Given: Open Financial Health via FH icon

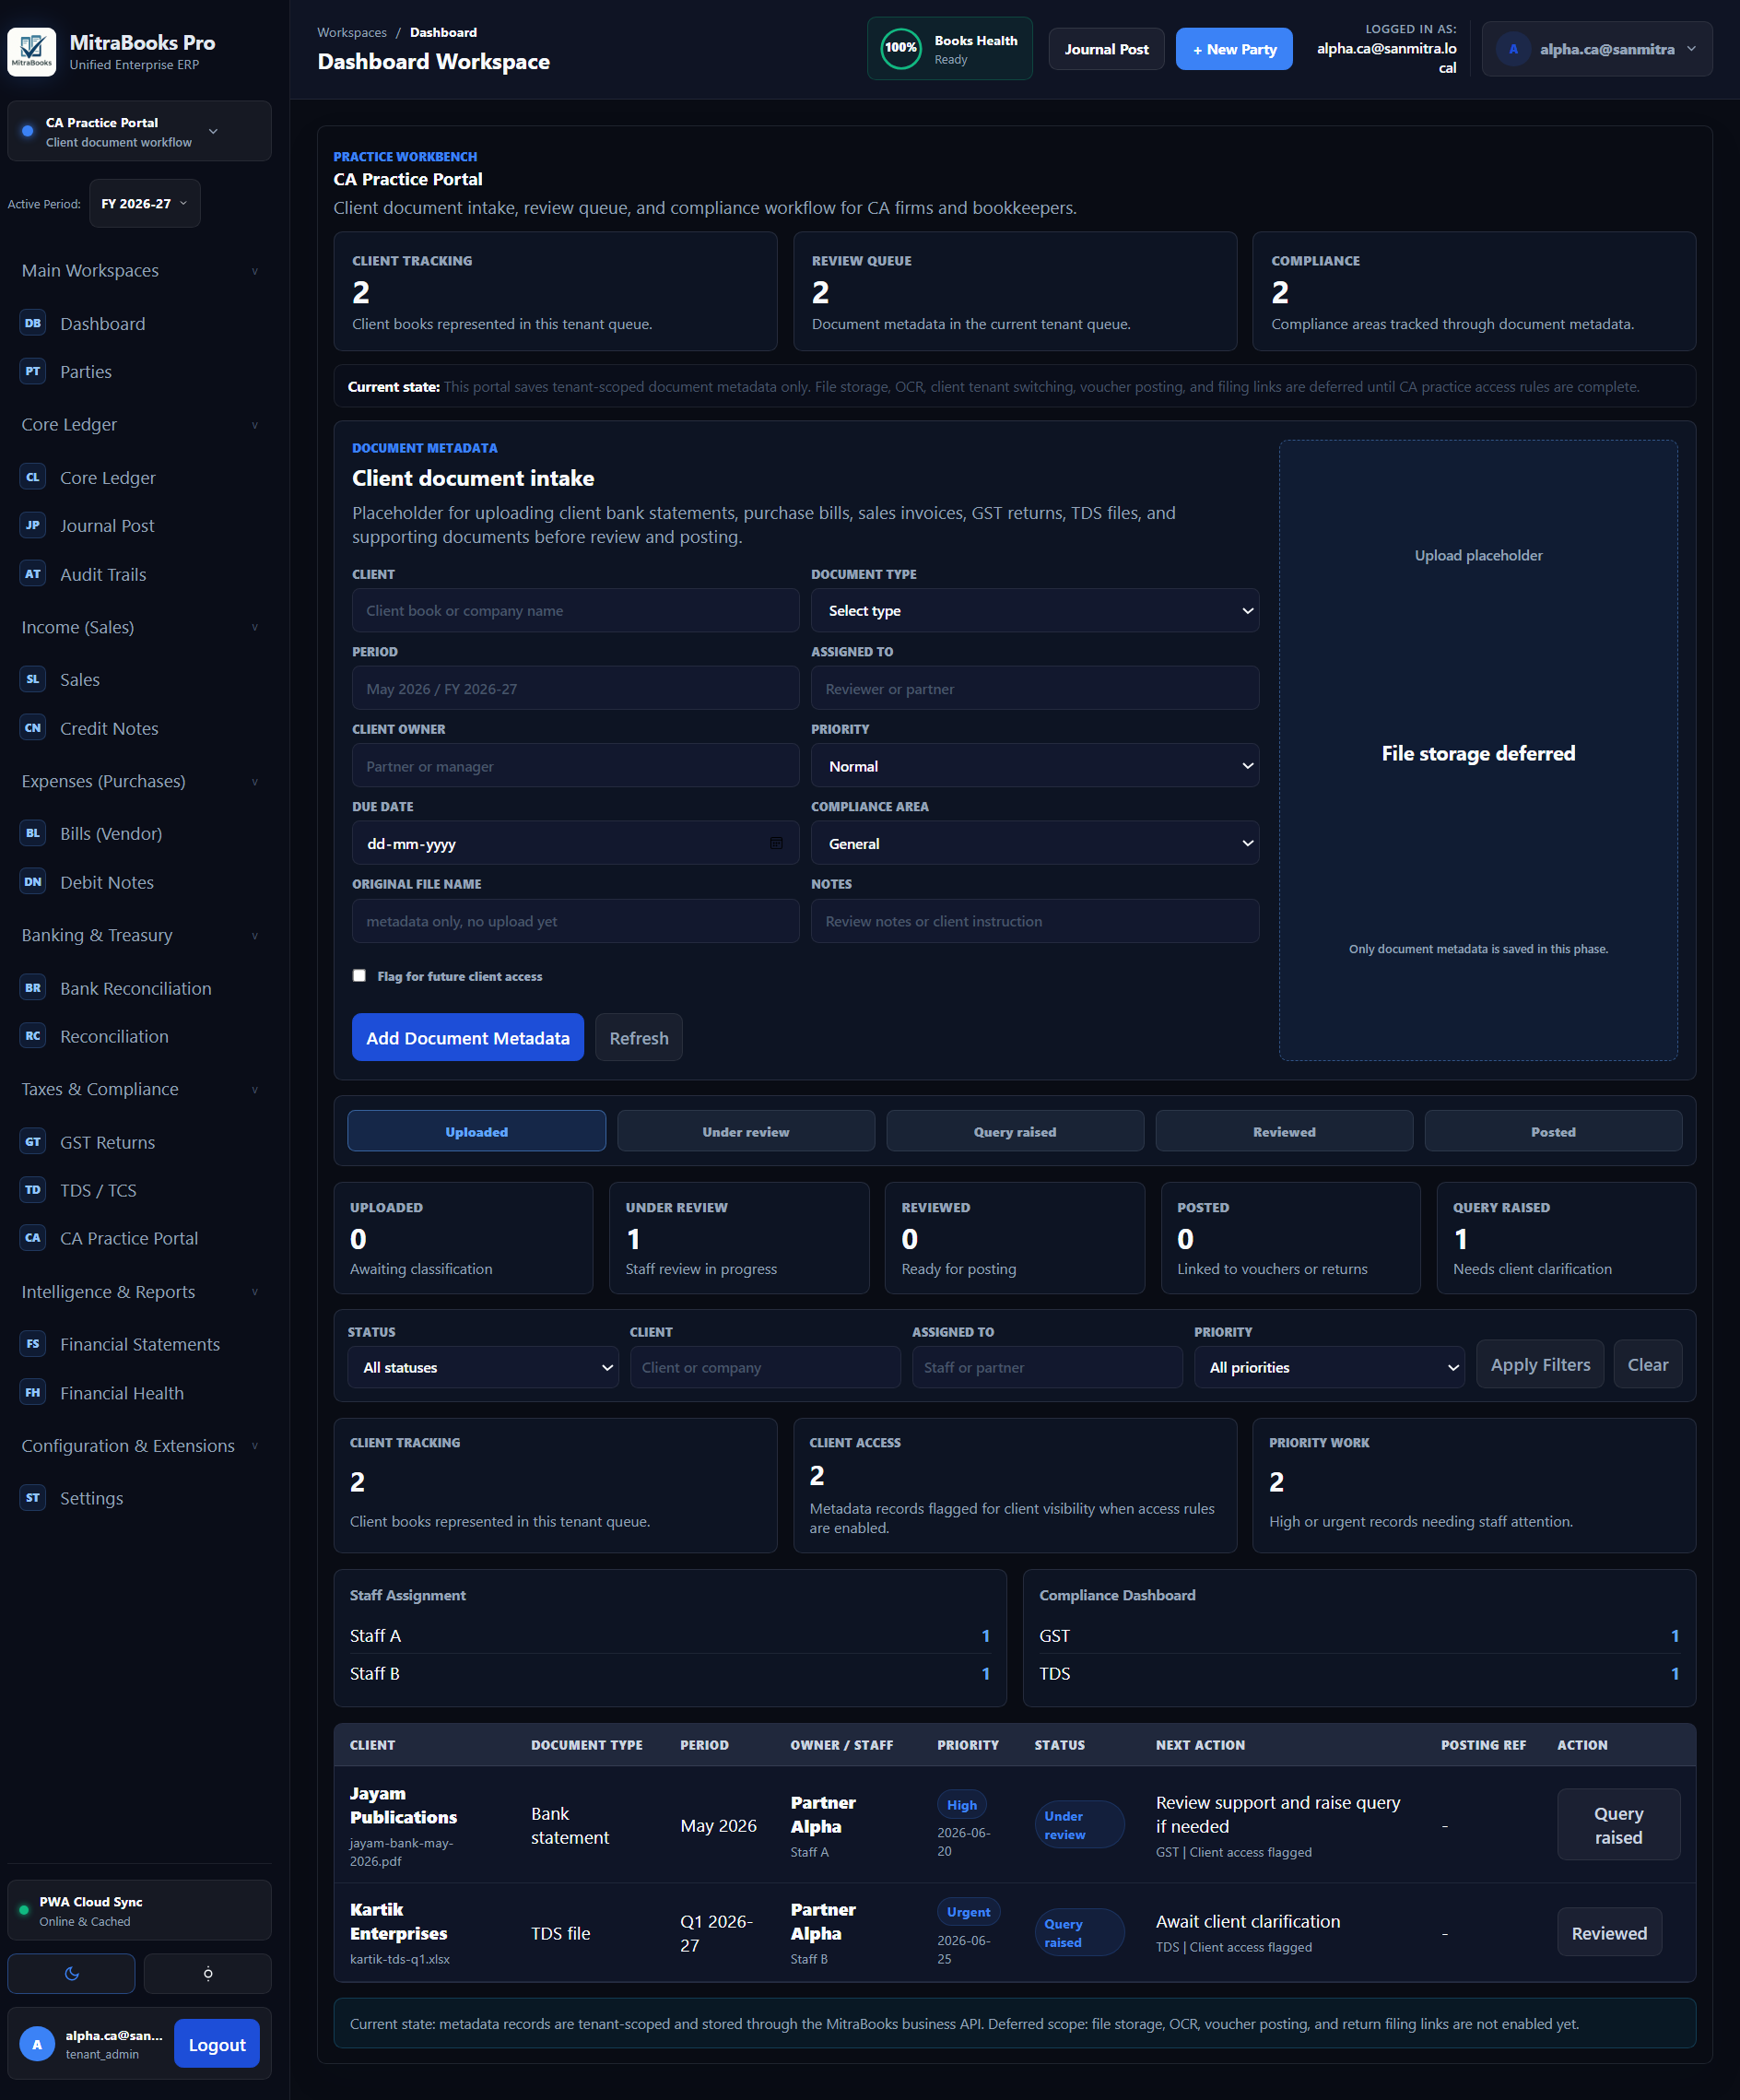Looking at the screenshot, I should pos(33,1393).
